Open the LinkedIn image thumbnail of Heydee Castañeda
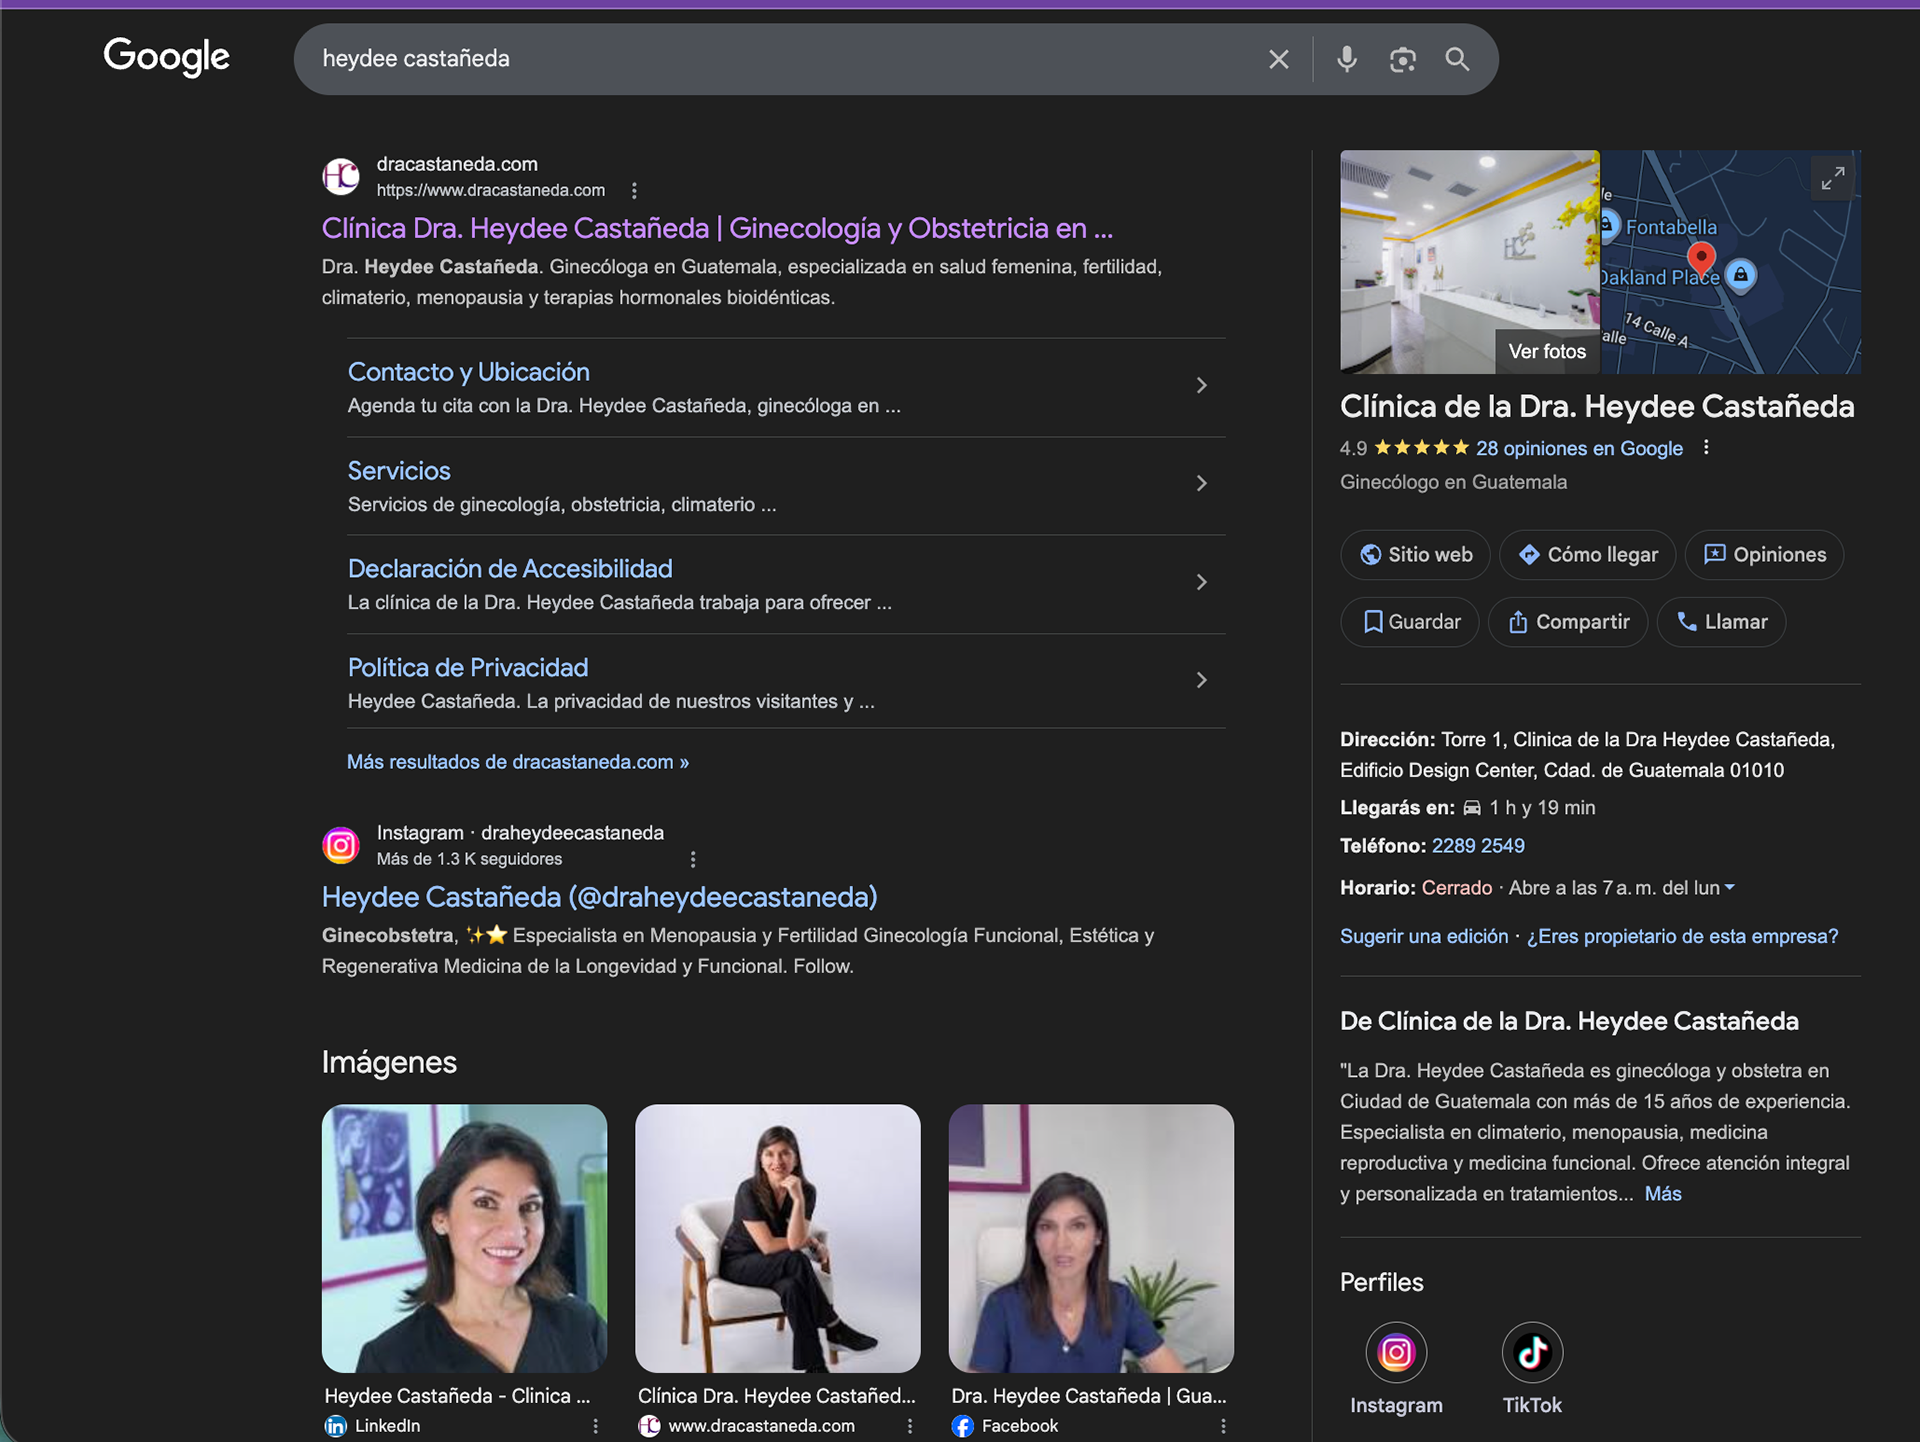Viewport: 1920px width, 1442px height. pos(464,1237)
